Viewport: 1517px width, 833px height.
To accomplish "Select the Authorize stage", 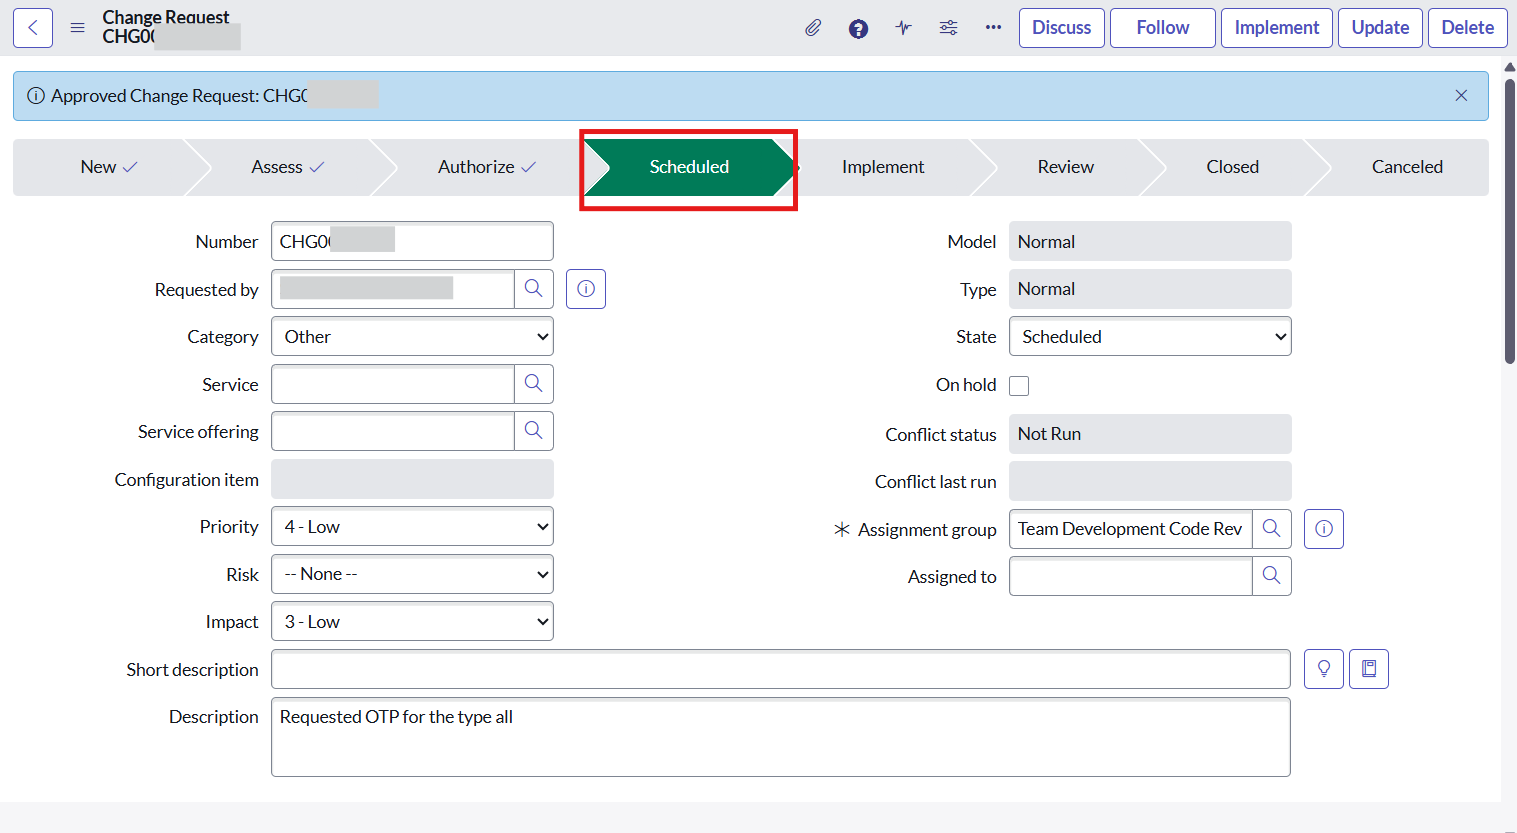I will pyautogui.click(x=486, y=167).
